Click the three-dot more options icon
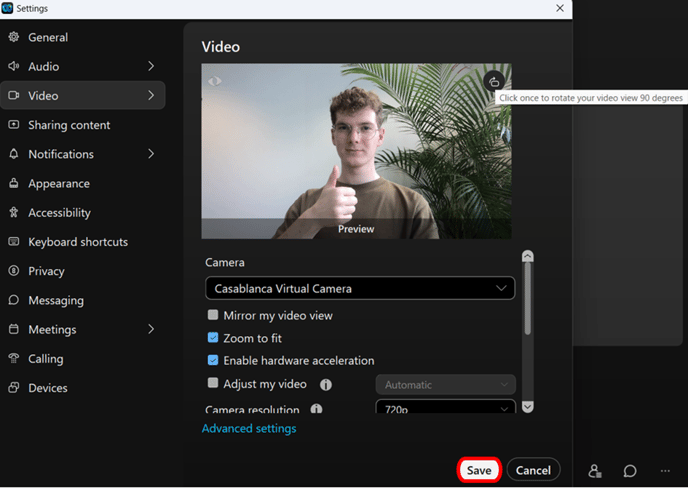Screen dimensions: 688x488 point(665,470)
